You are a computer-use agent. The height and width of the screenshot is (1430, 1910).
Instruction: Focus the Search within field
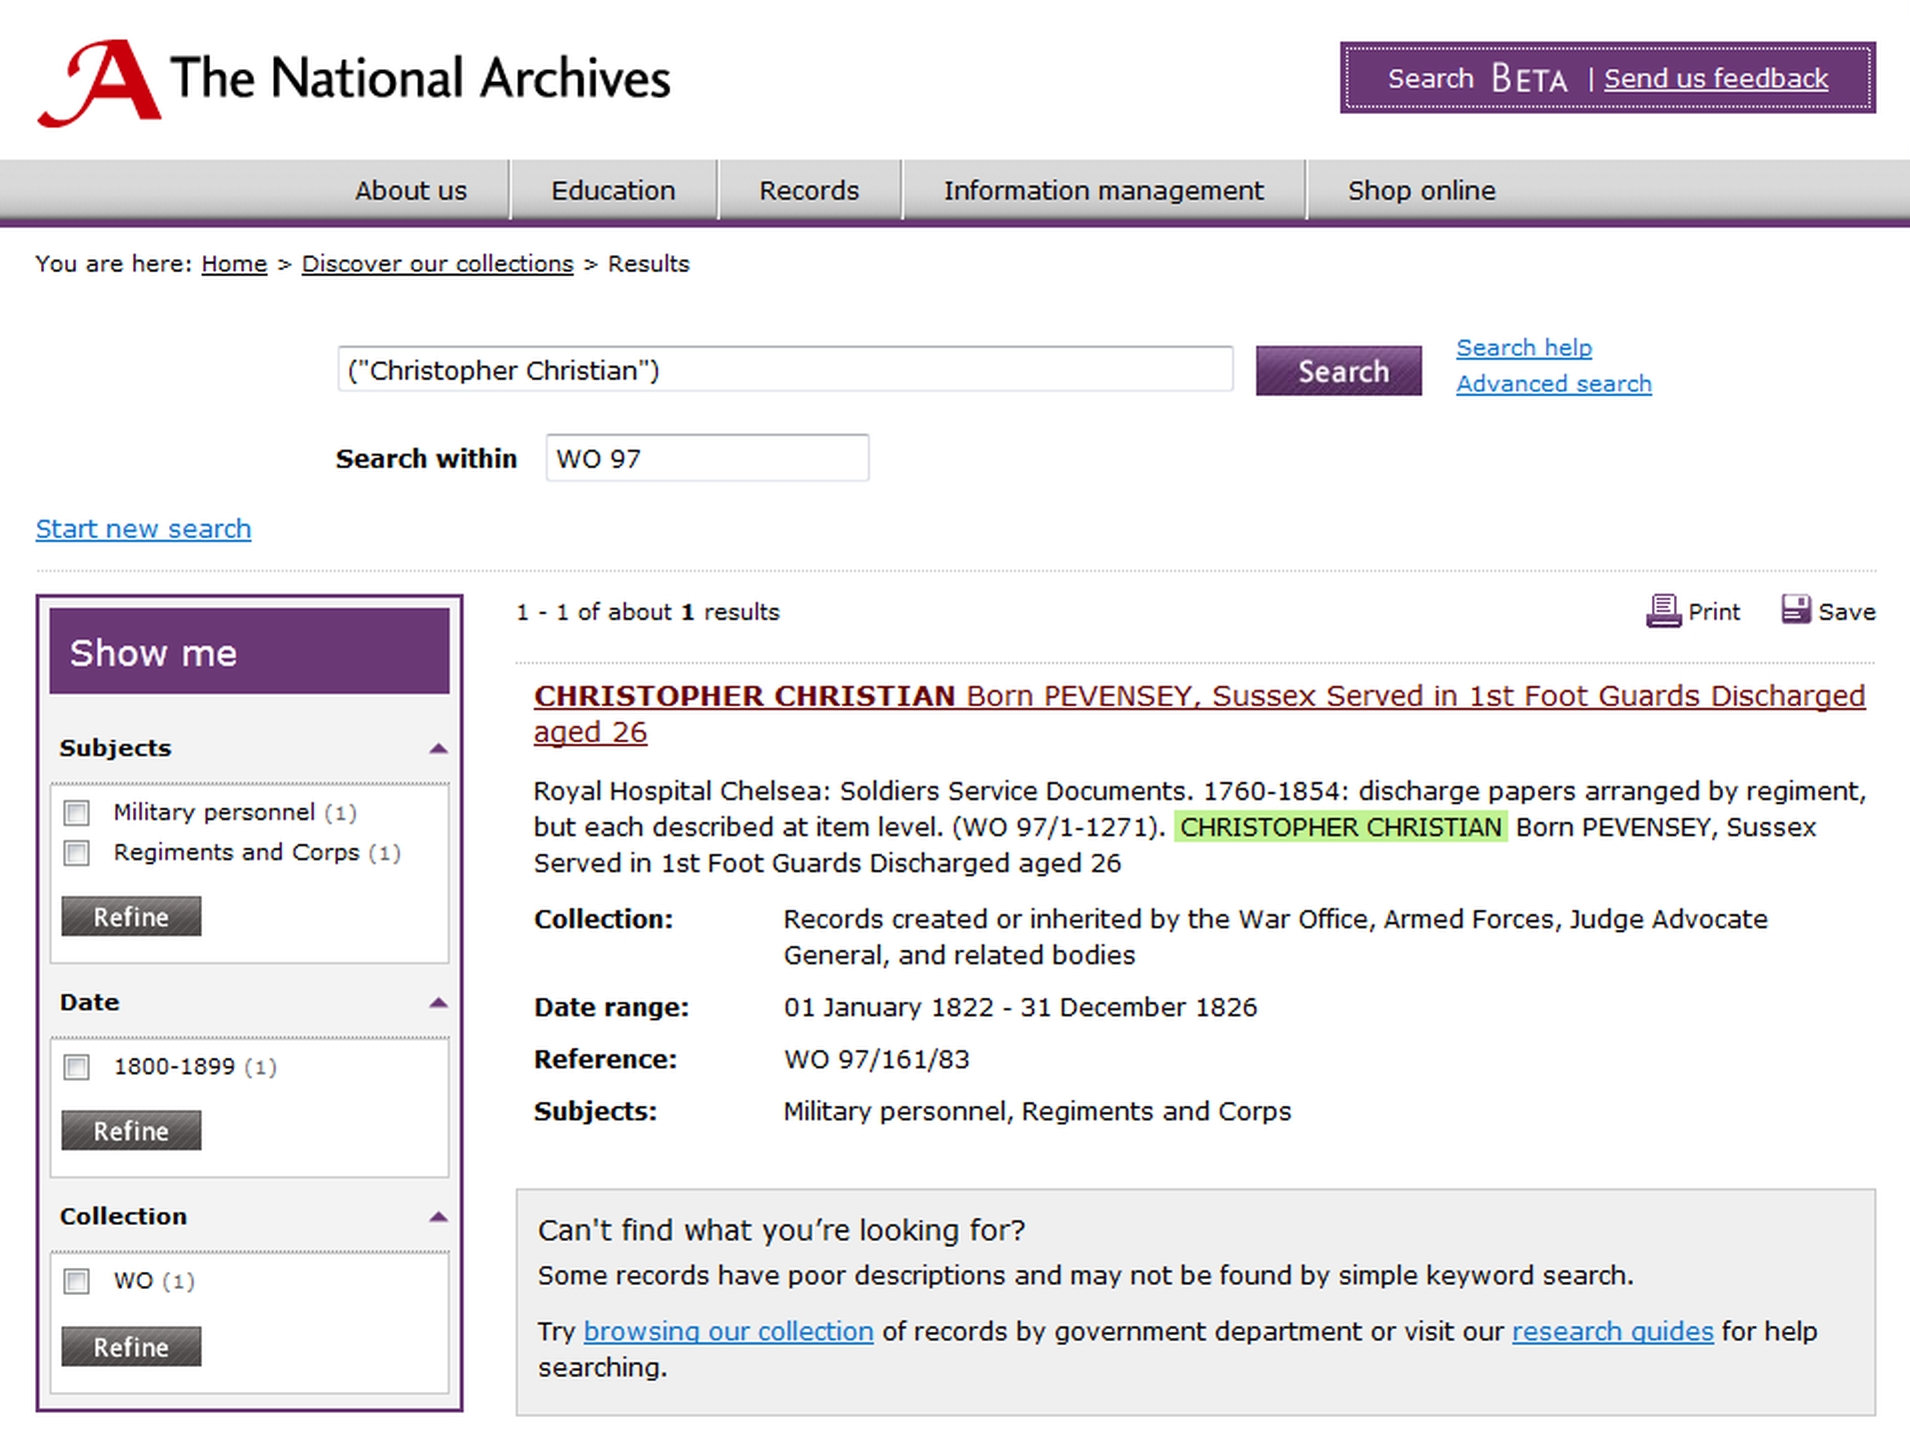click(x=707, y=458)
